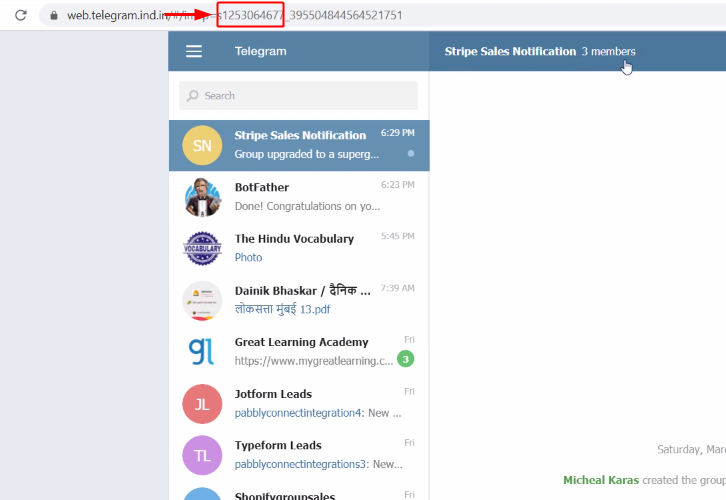This screenshot has width=726, height=500.
Task: Click the gl logo avatar
Action: pyautogui.click(x=202, y=352)
